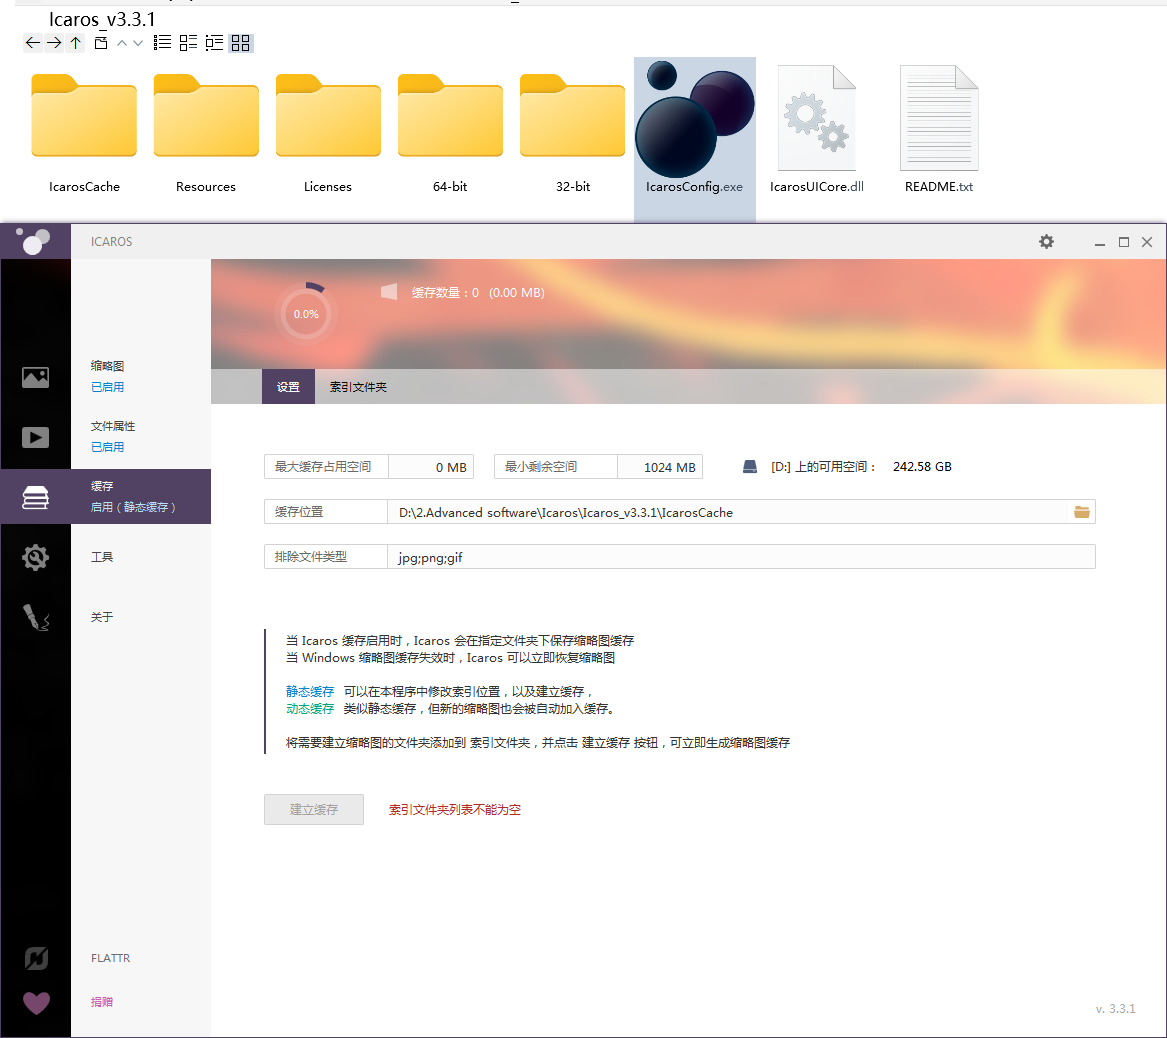The width and height of the screenshot is (1167, 1038).
Task: Edit the max cache size 0 MB field
Action: [431, 467]
